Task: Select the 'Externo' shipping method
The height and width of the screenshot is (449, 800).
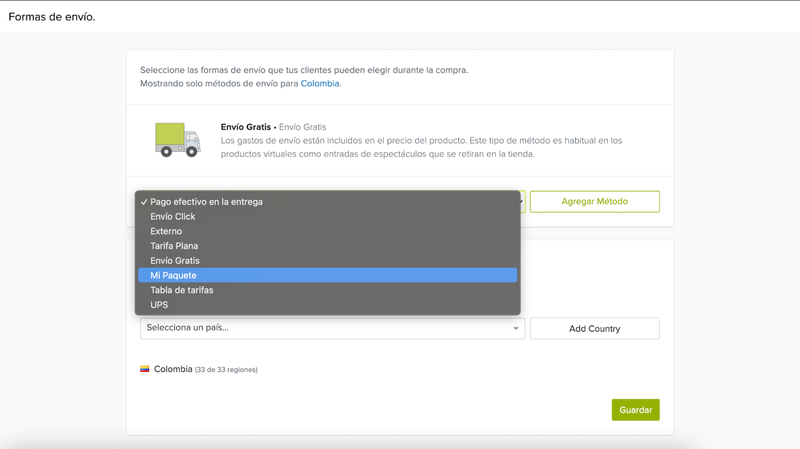Action: pyautogui.click(x=166, y=231)
